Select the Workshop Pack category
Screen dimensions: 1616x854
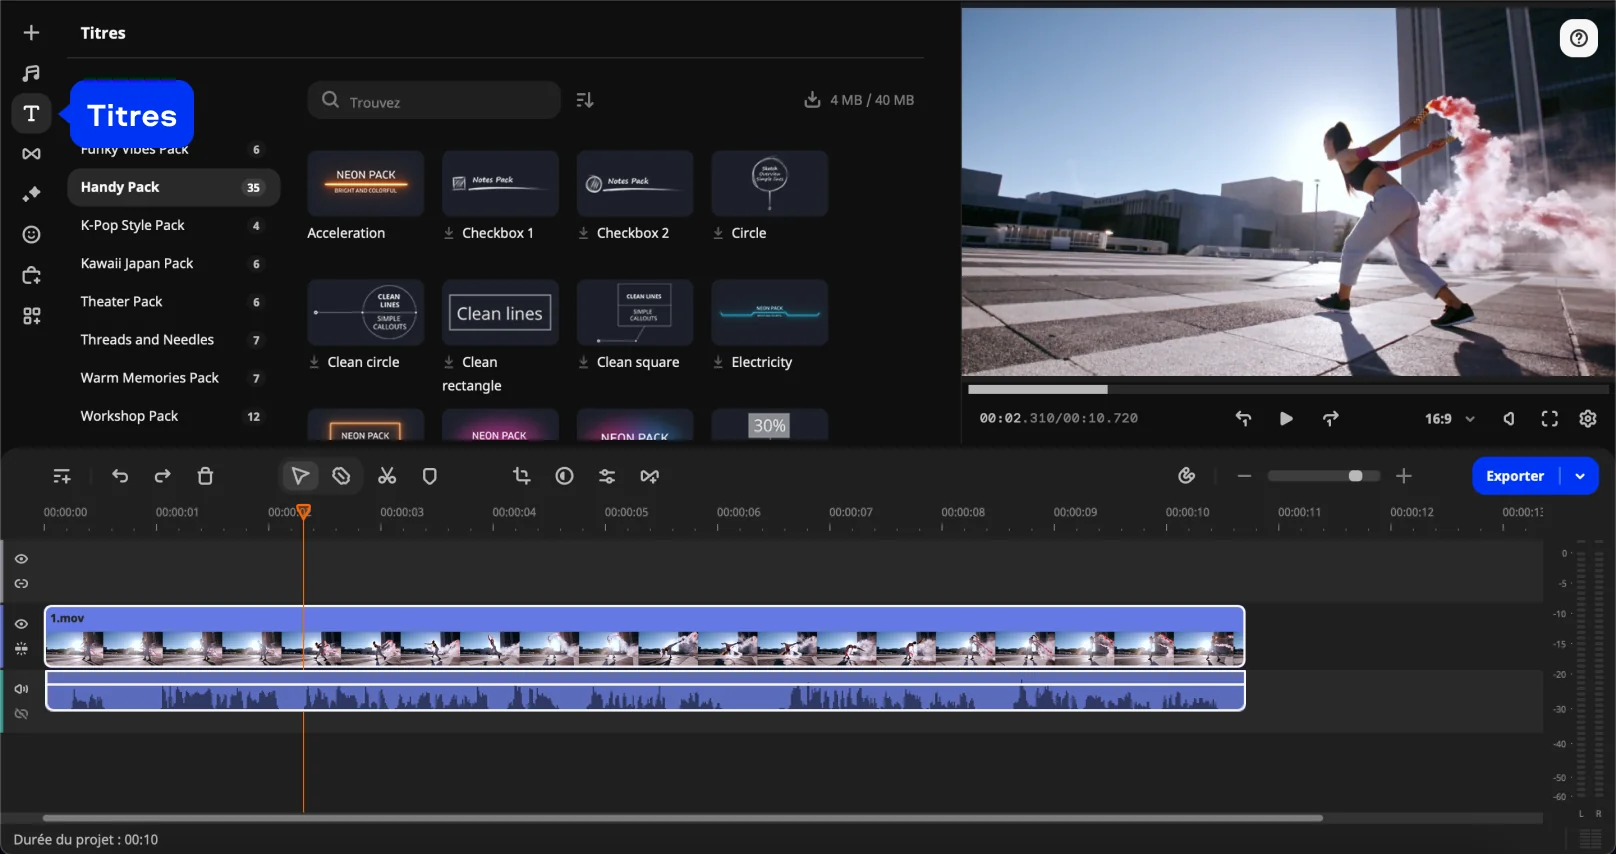click(129, 416)
